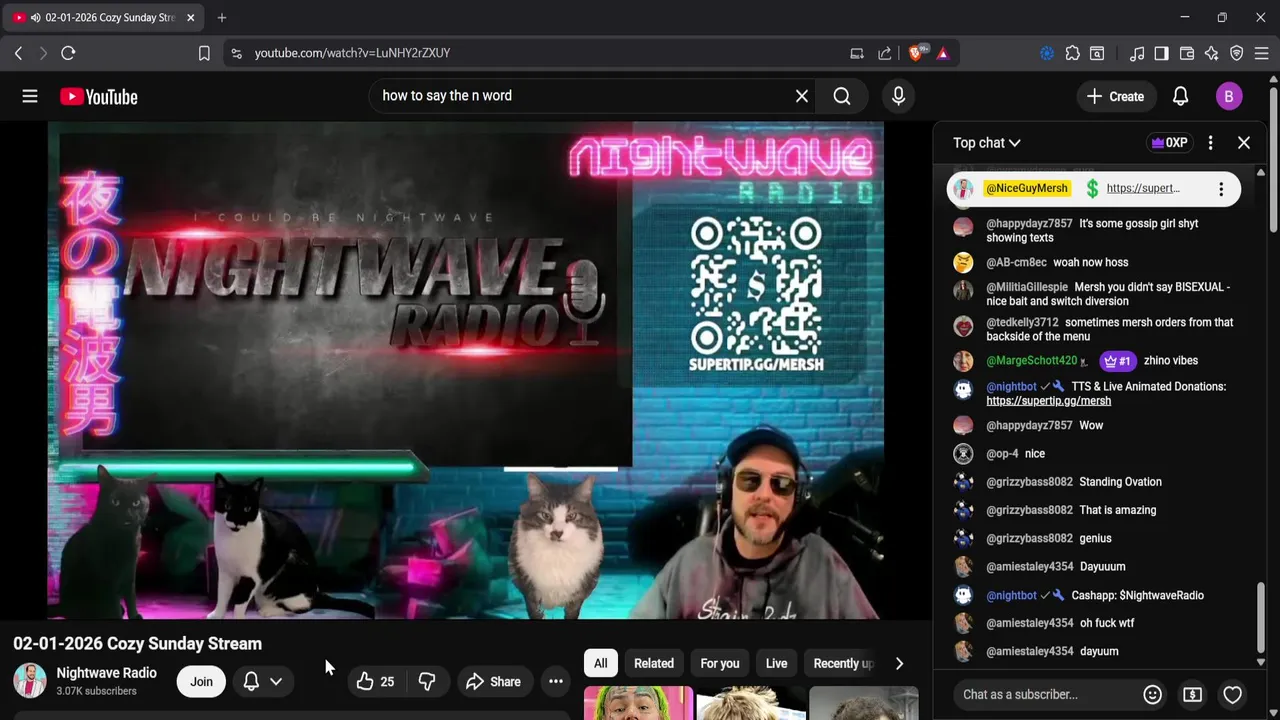Click the browser address bar URL
This screenshot has height=720, width=1280.
click(352, 53)
